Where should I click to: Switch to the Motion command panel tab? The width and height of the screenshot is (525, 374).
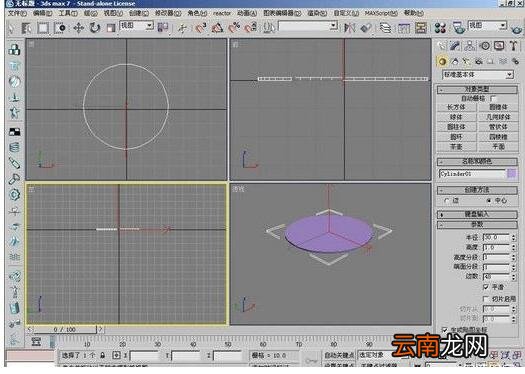[485, 46]
